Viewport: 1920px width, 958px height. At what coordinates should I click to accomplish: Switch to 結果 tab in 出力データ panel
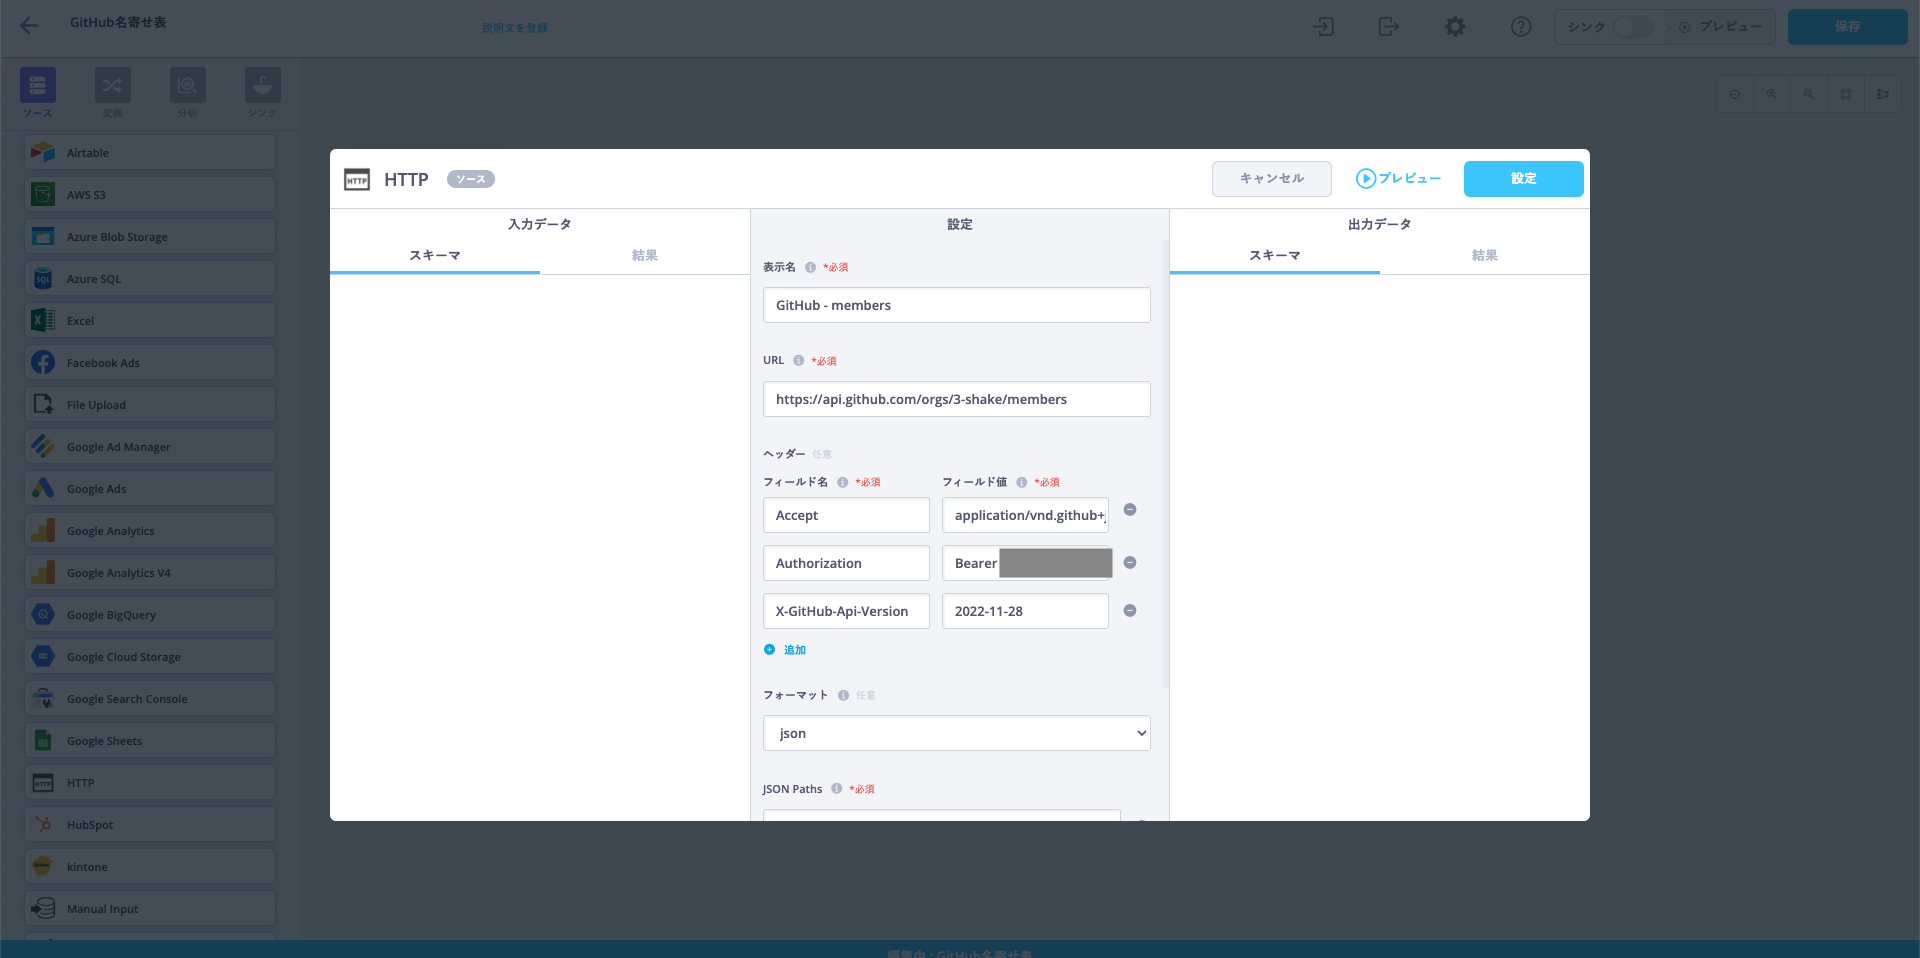tap(1484, 256)
